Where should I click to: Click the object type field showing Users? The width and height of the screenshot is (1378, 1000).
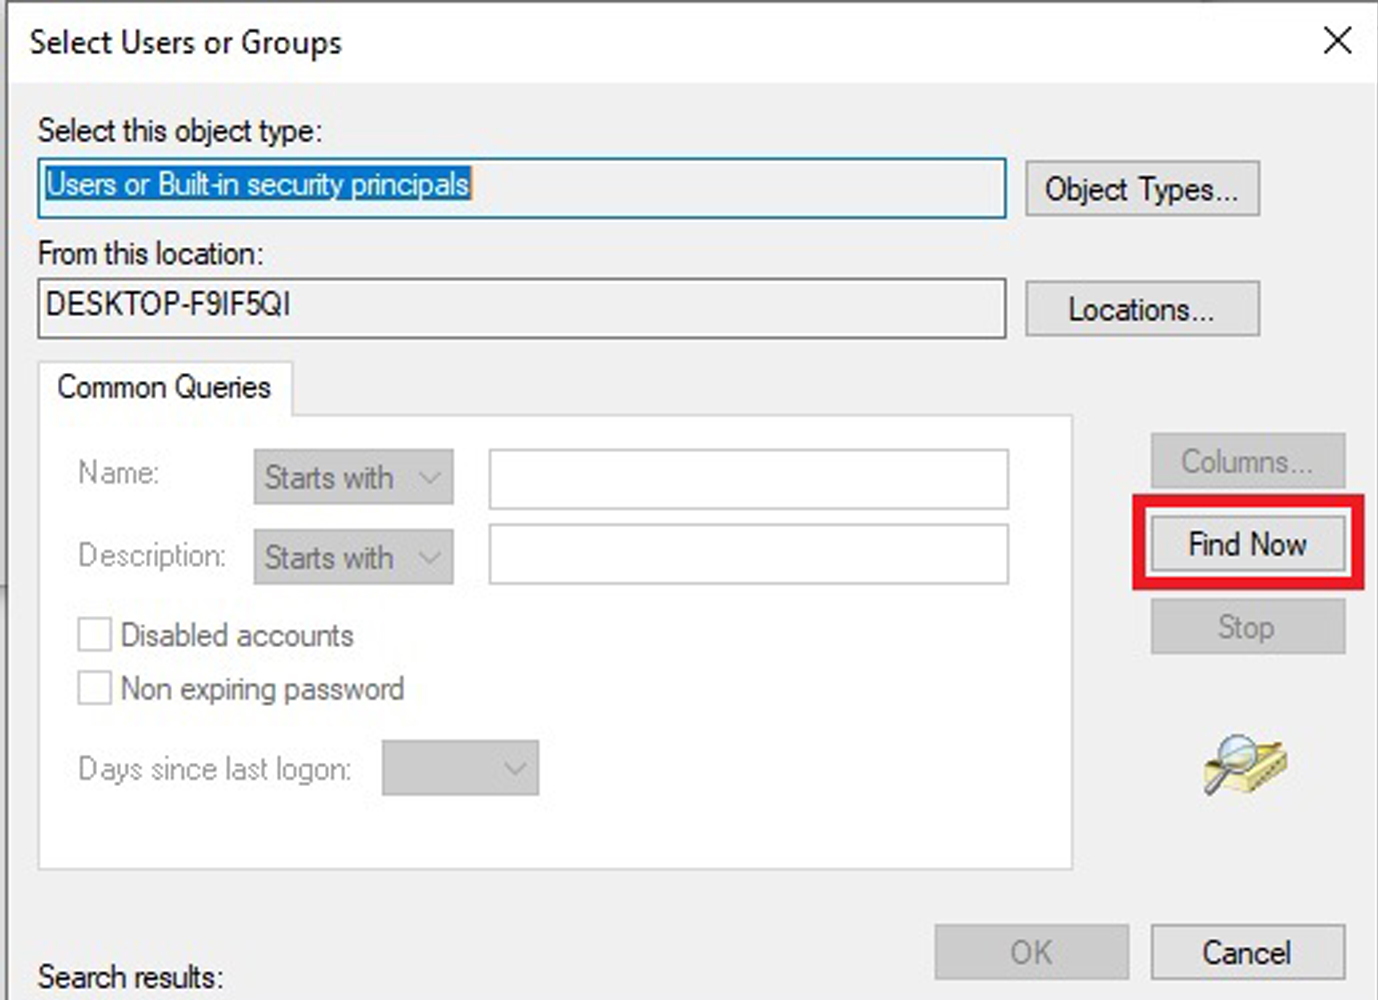pyautogui.click(x=521, y=188)
